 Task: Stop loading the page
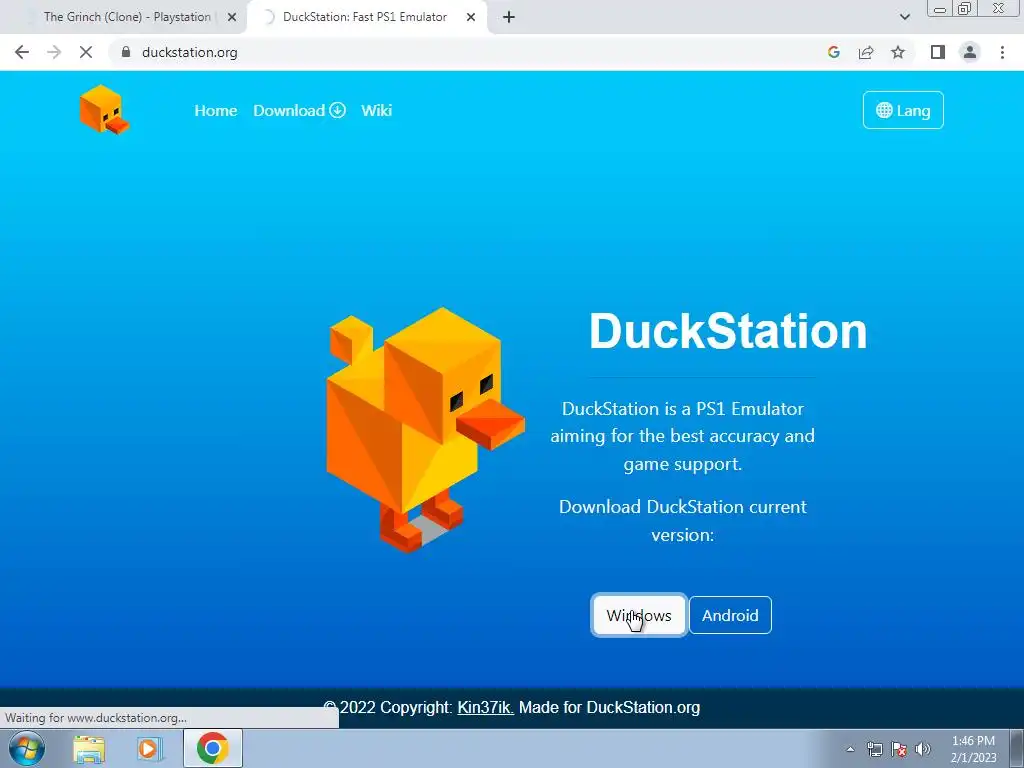pos(86,52)
